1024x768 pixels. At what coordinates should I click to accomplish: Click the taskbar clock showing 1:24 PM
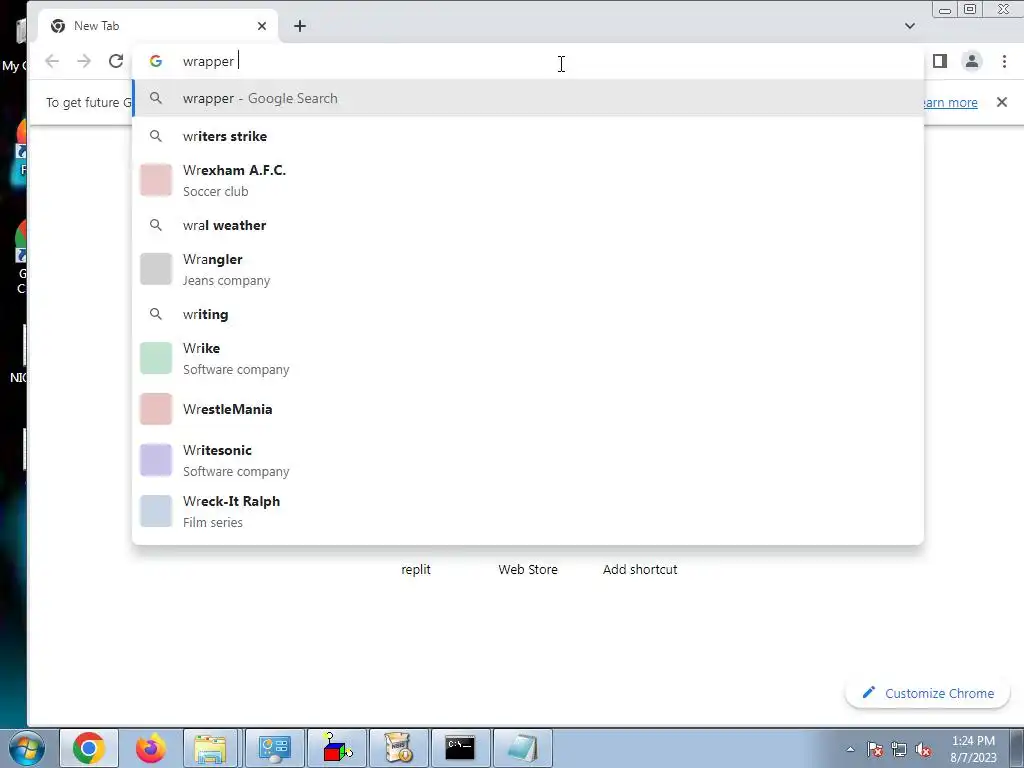click(x=973, y=749)
